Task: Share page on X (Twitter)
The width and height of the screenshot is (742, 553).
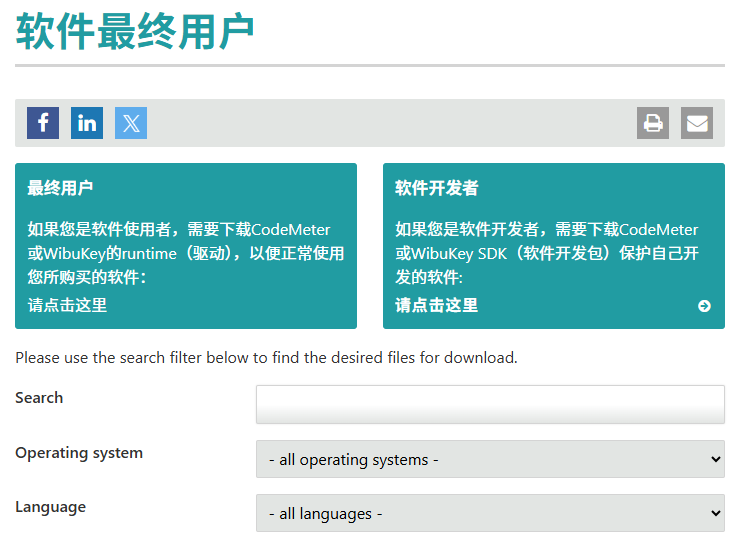Action: (x=131, y=123)
